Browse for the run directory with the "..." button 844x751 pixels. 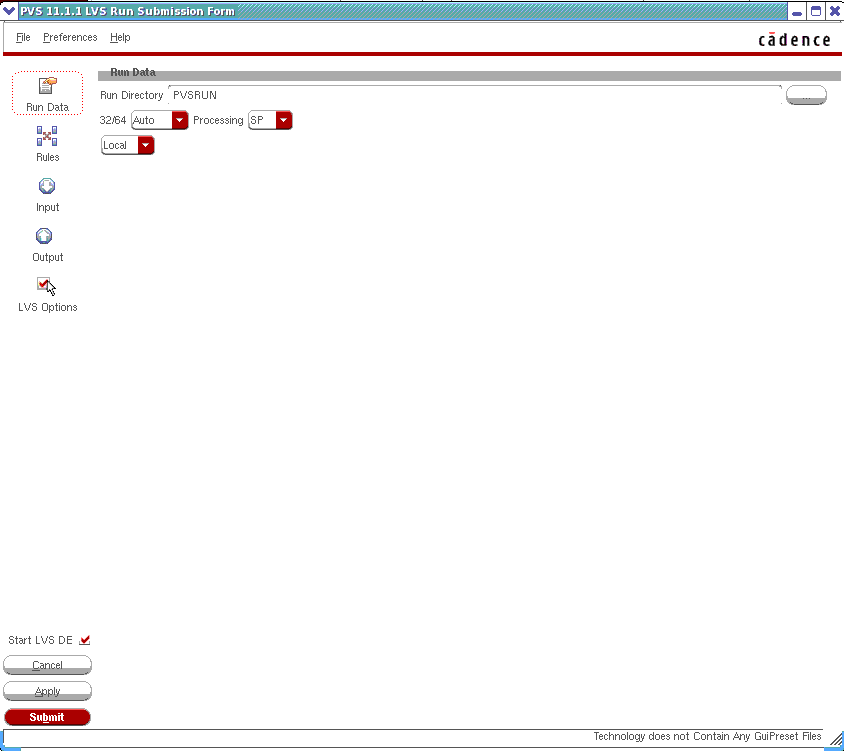pos(806,95)
